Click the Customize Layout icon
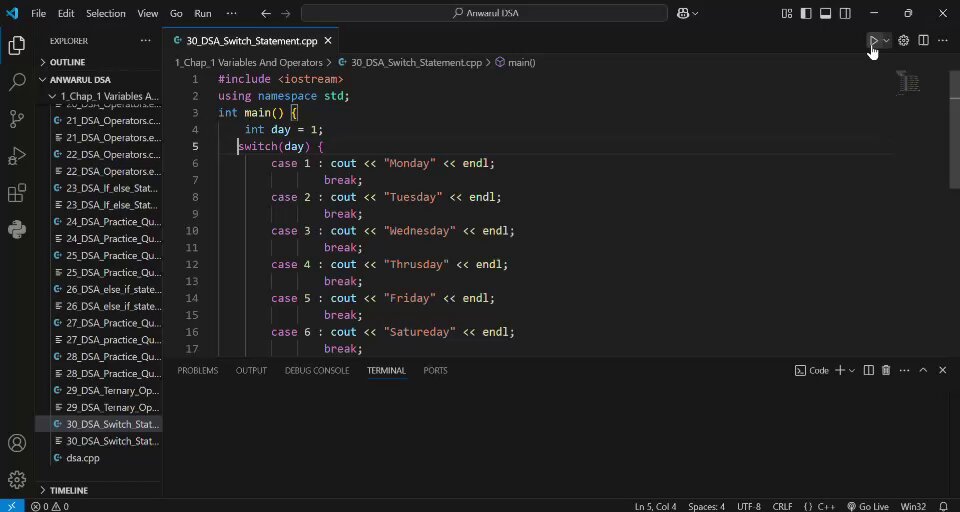The image size is (960, 512). [x=787, y=13]
